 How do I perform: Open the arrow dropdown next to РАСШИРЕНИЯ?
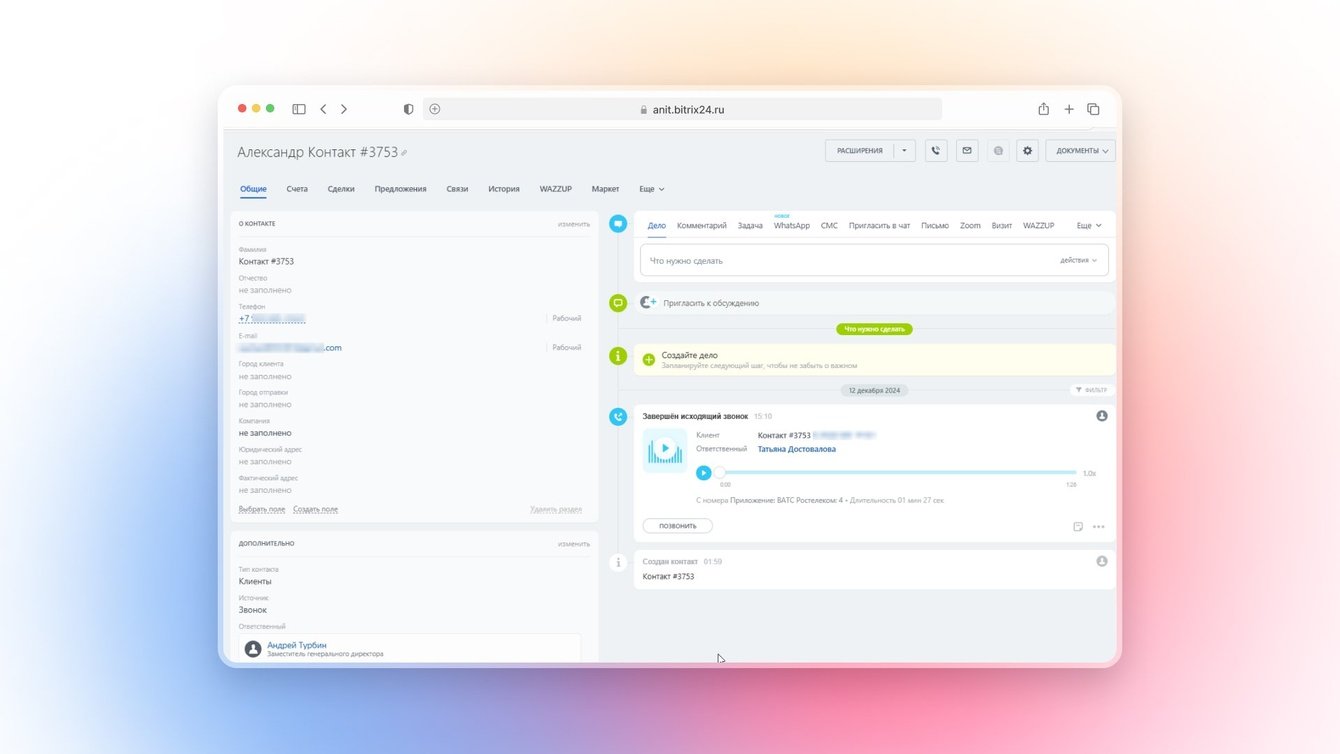click(904, 151)
